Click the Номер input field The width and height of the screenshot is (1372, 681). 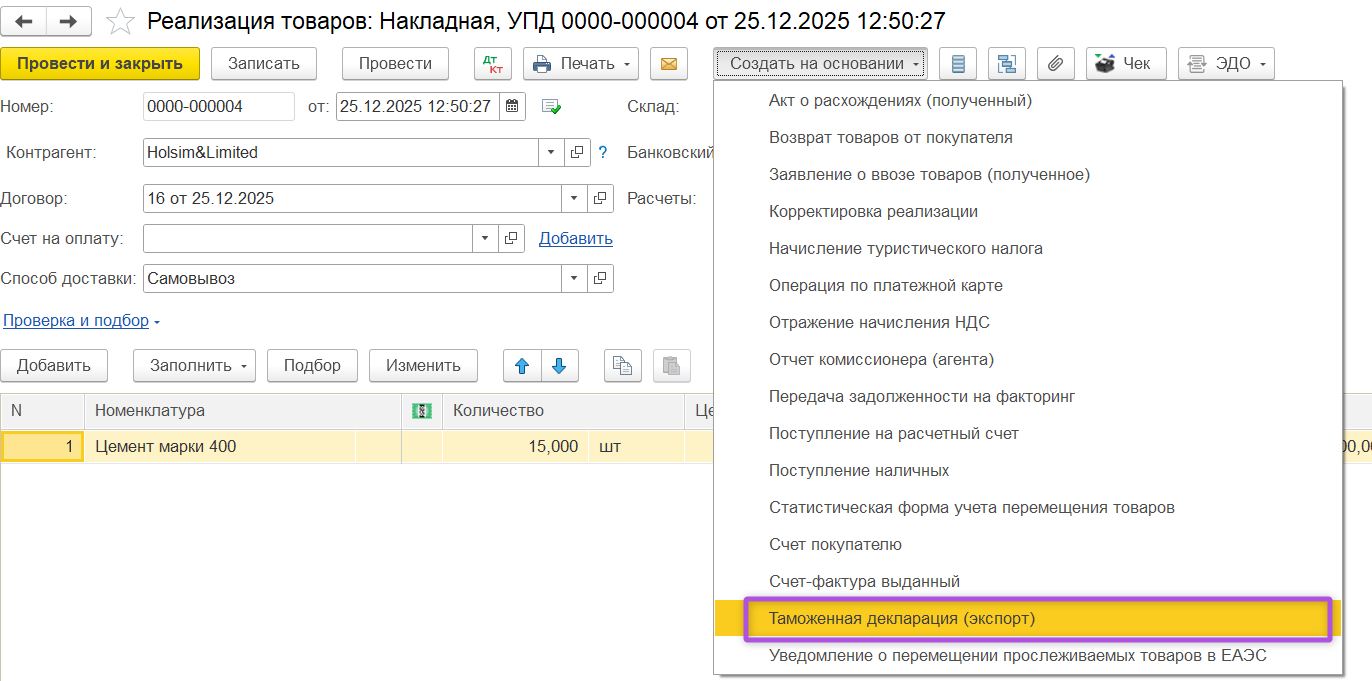click(x=218, y=107)
